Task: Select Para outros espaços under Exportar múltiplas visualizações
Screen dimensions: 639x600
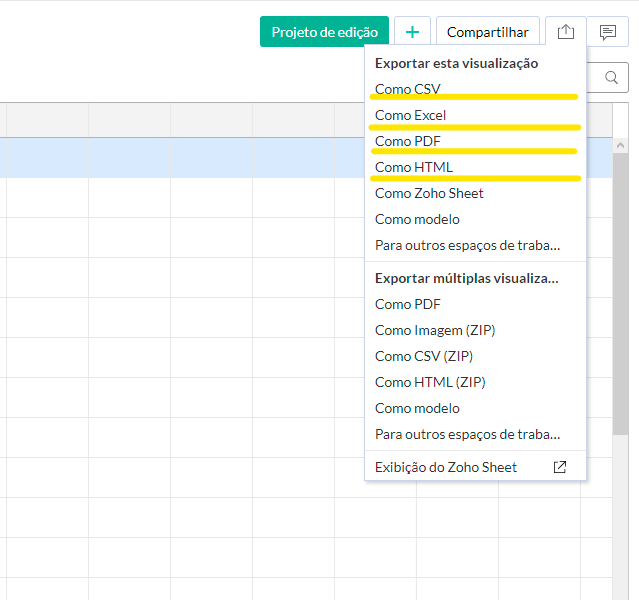Action: pos(475,435)
